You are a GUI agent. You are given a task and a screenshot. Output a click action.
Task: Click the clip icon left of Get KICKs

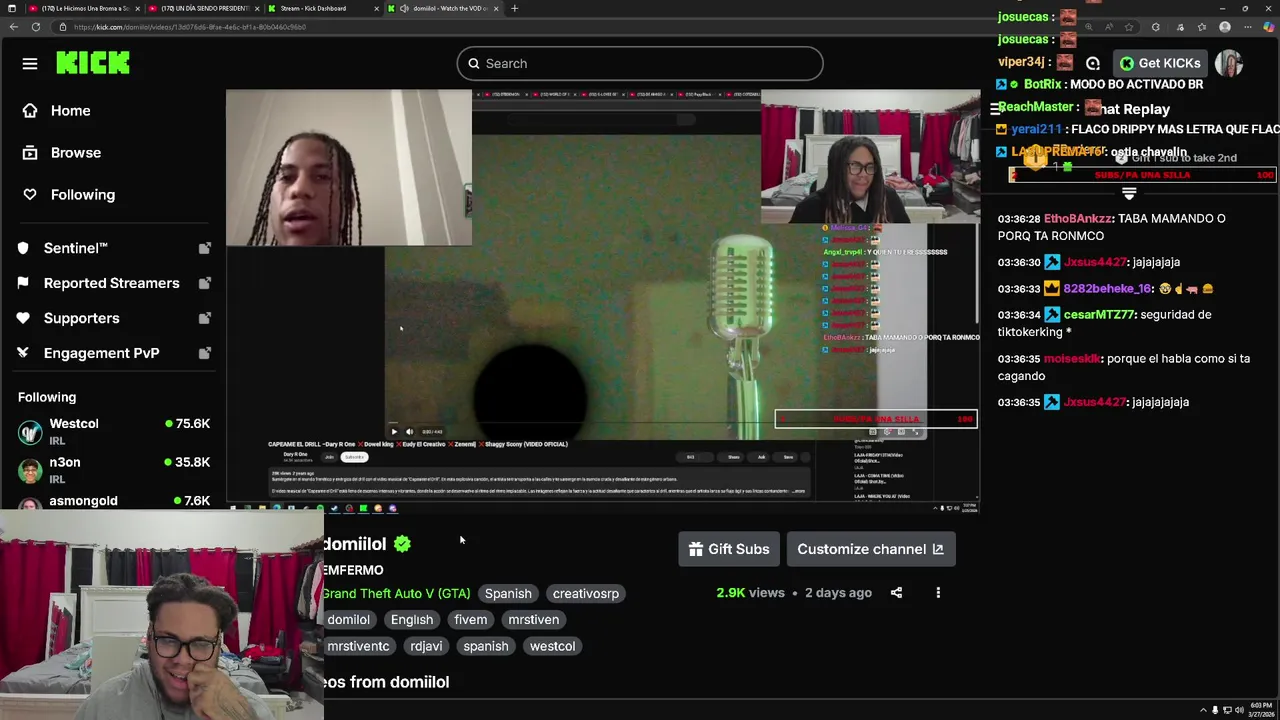click(1093, 64)
